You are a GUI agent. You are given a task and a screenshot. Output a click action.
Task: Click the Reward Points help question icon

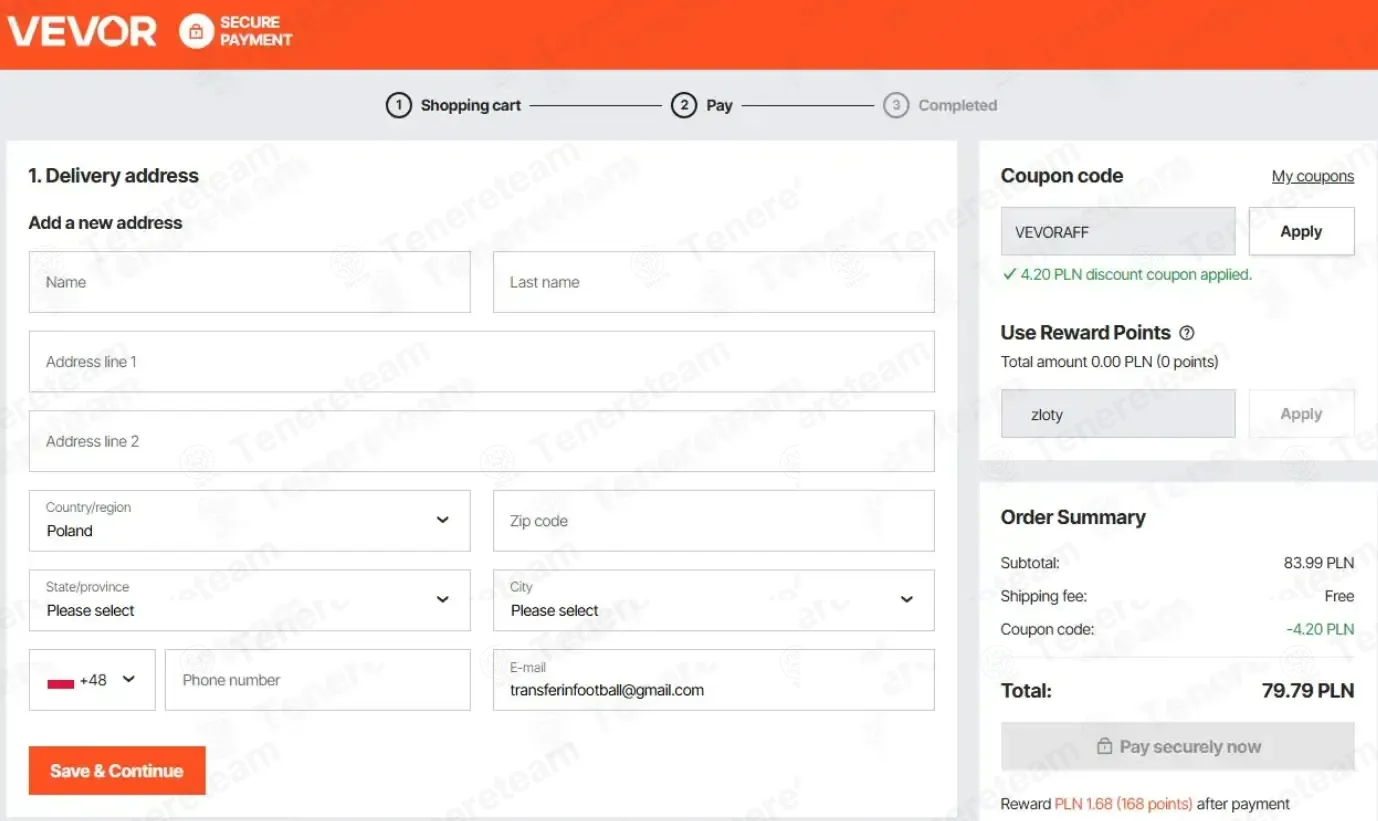pos(1187,333)
